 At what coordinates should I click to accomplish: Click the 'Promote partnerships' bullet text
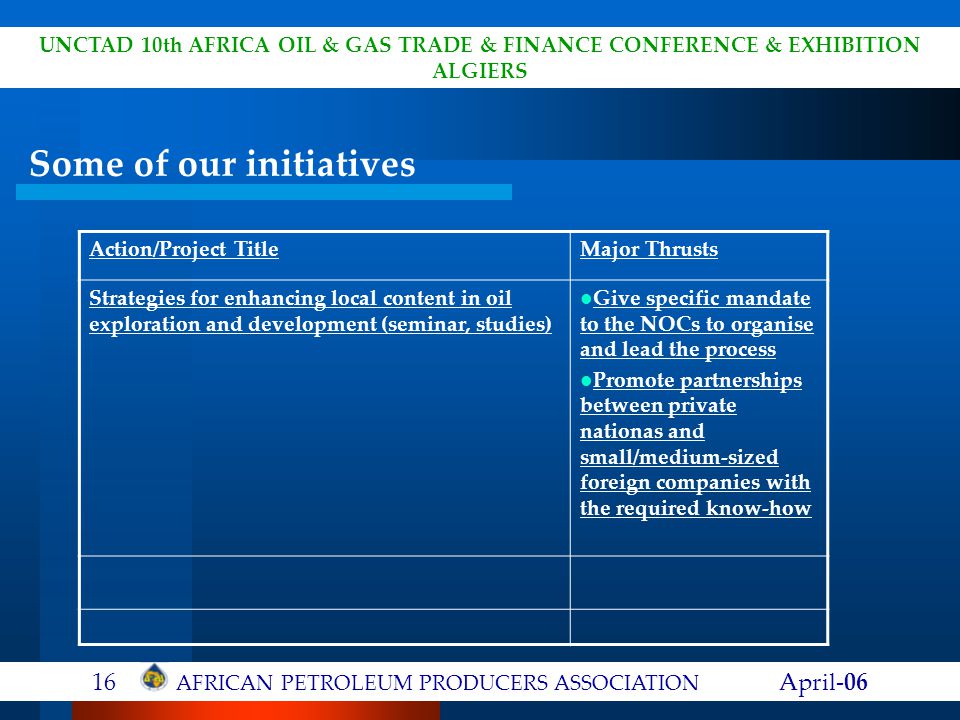tap(696, 444)
